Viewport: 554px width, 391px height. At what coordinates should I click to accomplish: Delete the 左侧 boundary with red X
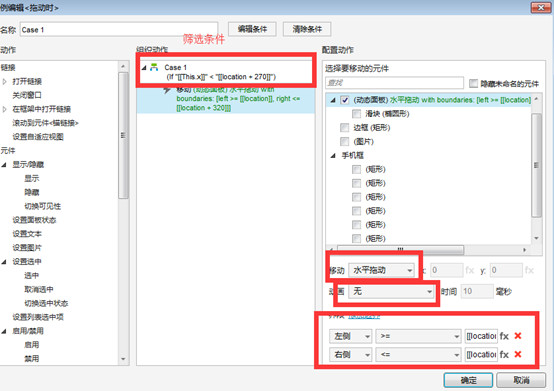pos(518,336)
